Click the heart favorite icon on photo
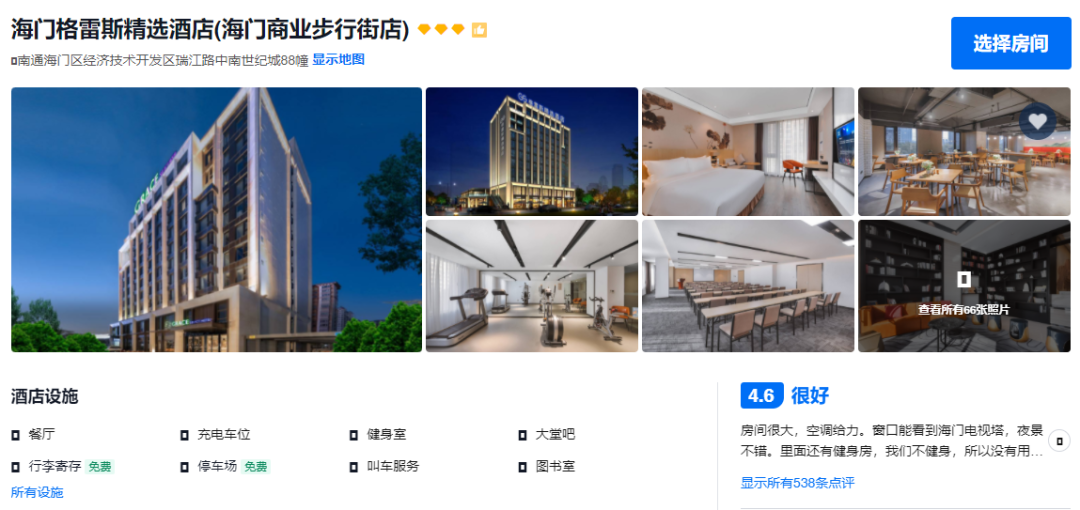The image size is (1080, 510). click(1037, 121)
